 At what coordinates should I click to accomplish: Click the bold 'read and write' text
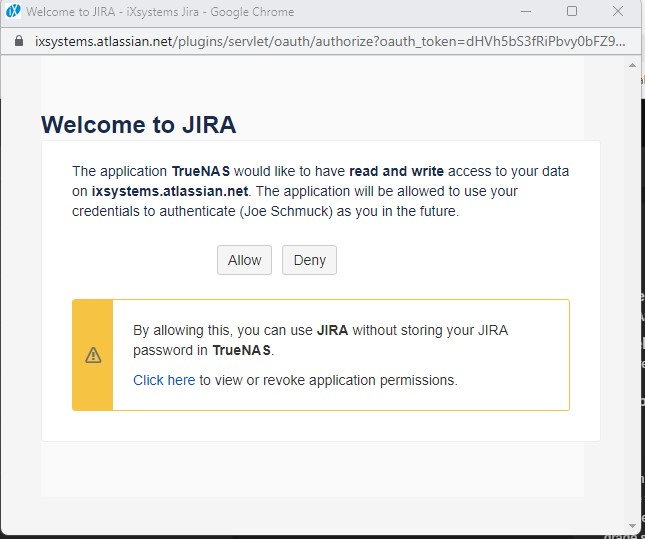click(397, 171)
